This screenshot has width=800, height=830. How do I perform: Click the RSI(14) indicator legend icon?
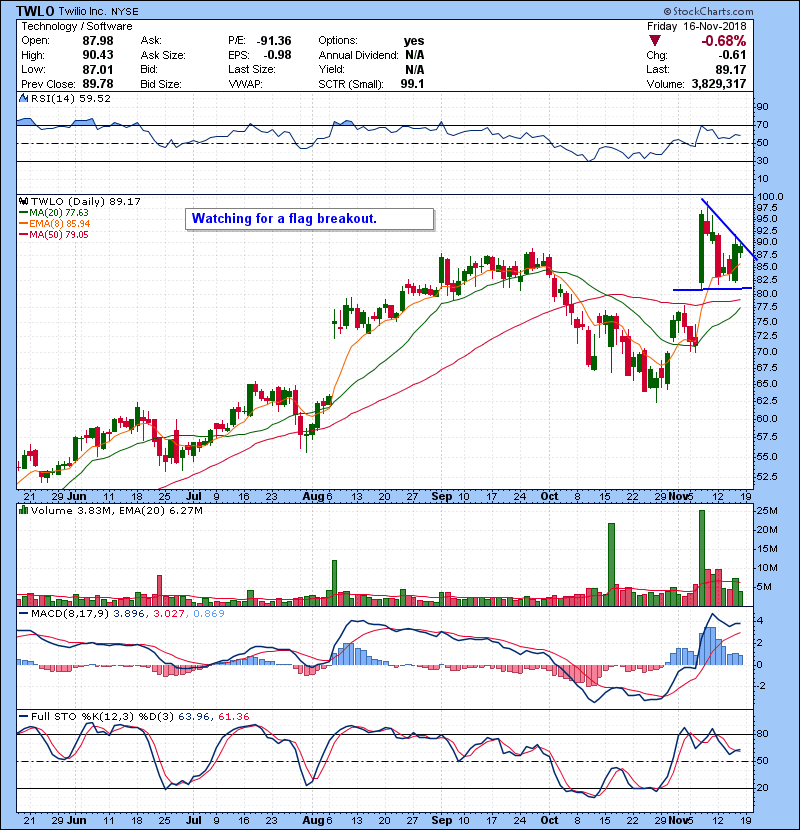pyautogui.click(x=23, y=98)
